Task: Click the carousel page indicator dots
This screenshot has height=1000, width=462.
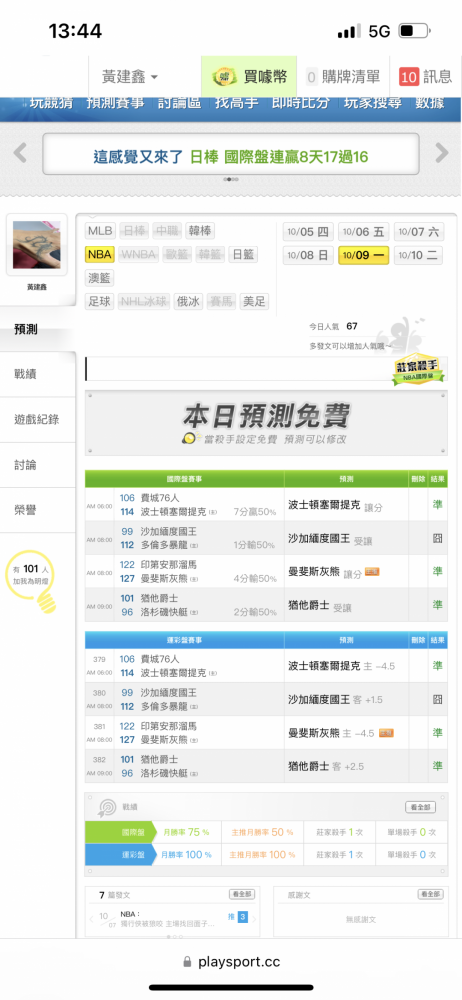Action: click(231, 180)
